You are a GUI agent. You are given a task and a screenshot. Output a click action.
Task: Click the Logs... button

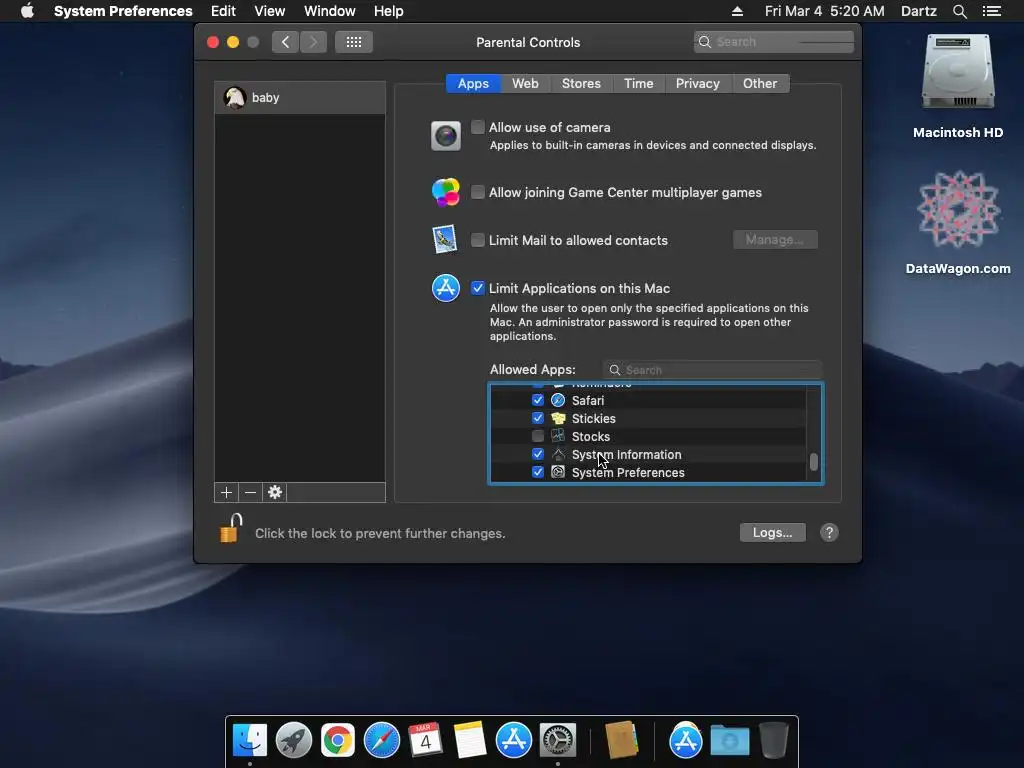(773, 533)
